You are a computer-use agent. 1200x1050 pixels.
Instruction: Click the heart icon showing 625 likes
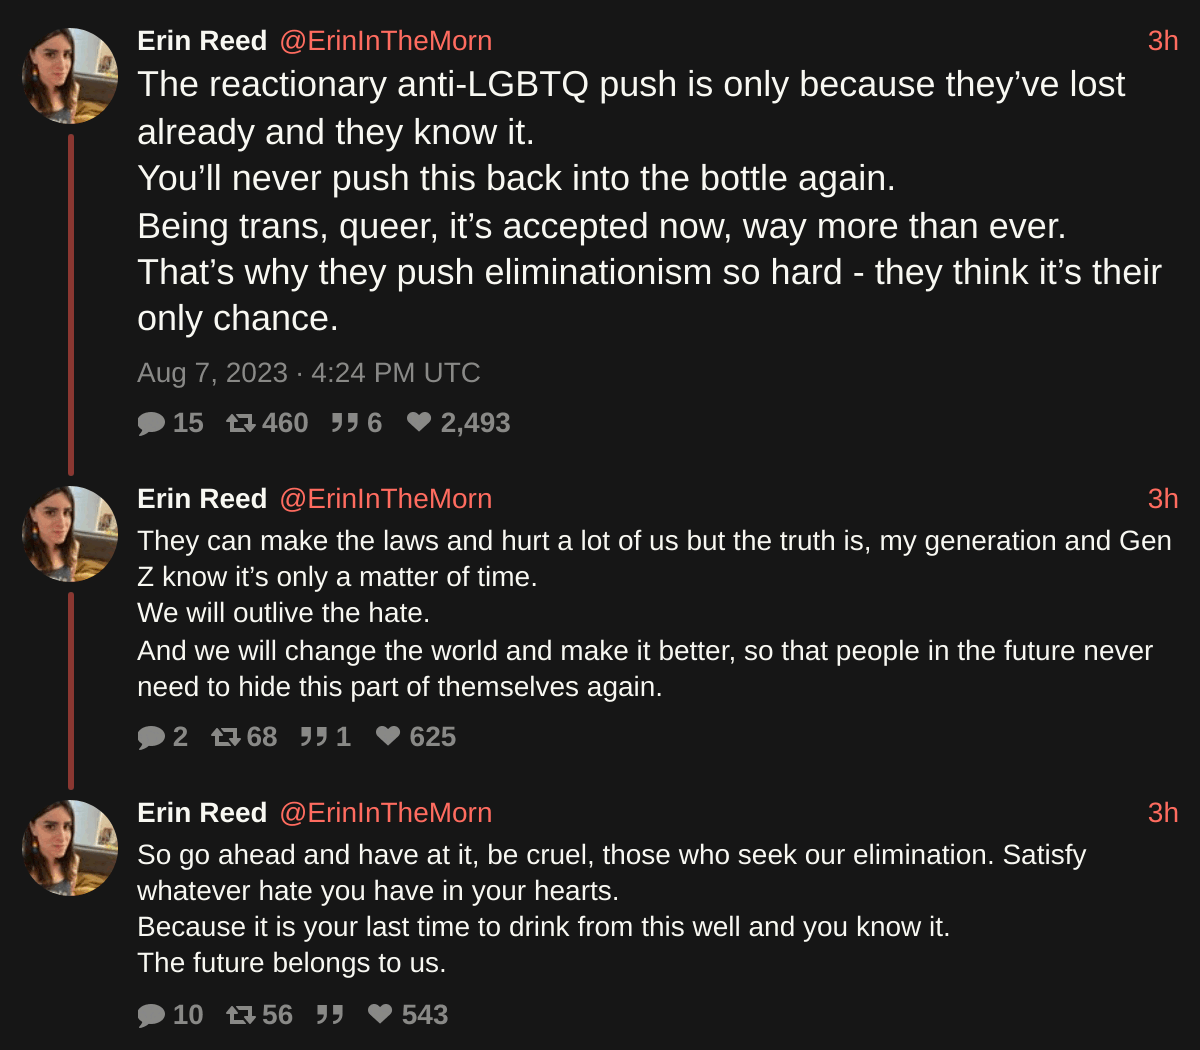pos(388,737)
